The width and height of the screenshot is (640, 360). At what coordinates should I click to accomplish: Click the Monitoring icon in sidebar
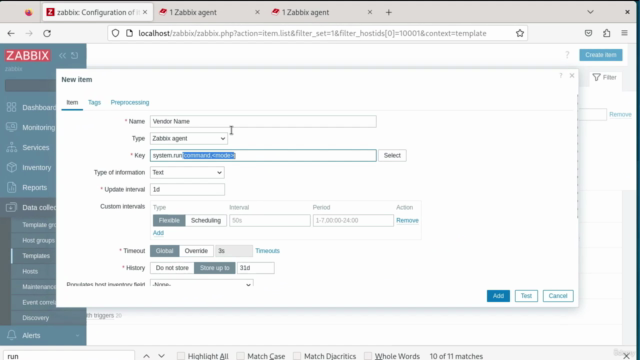[x=11, y=127]
